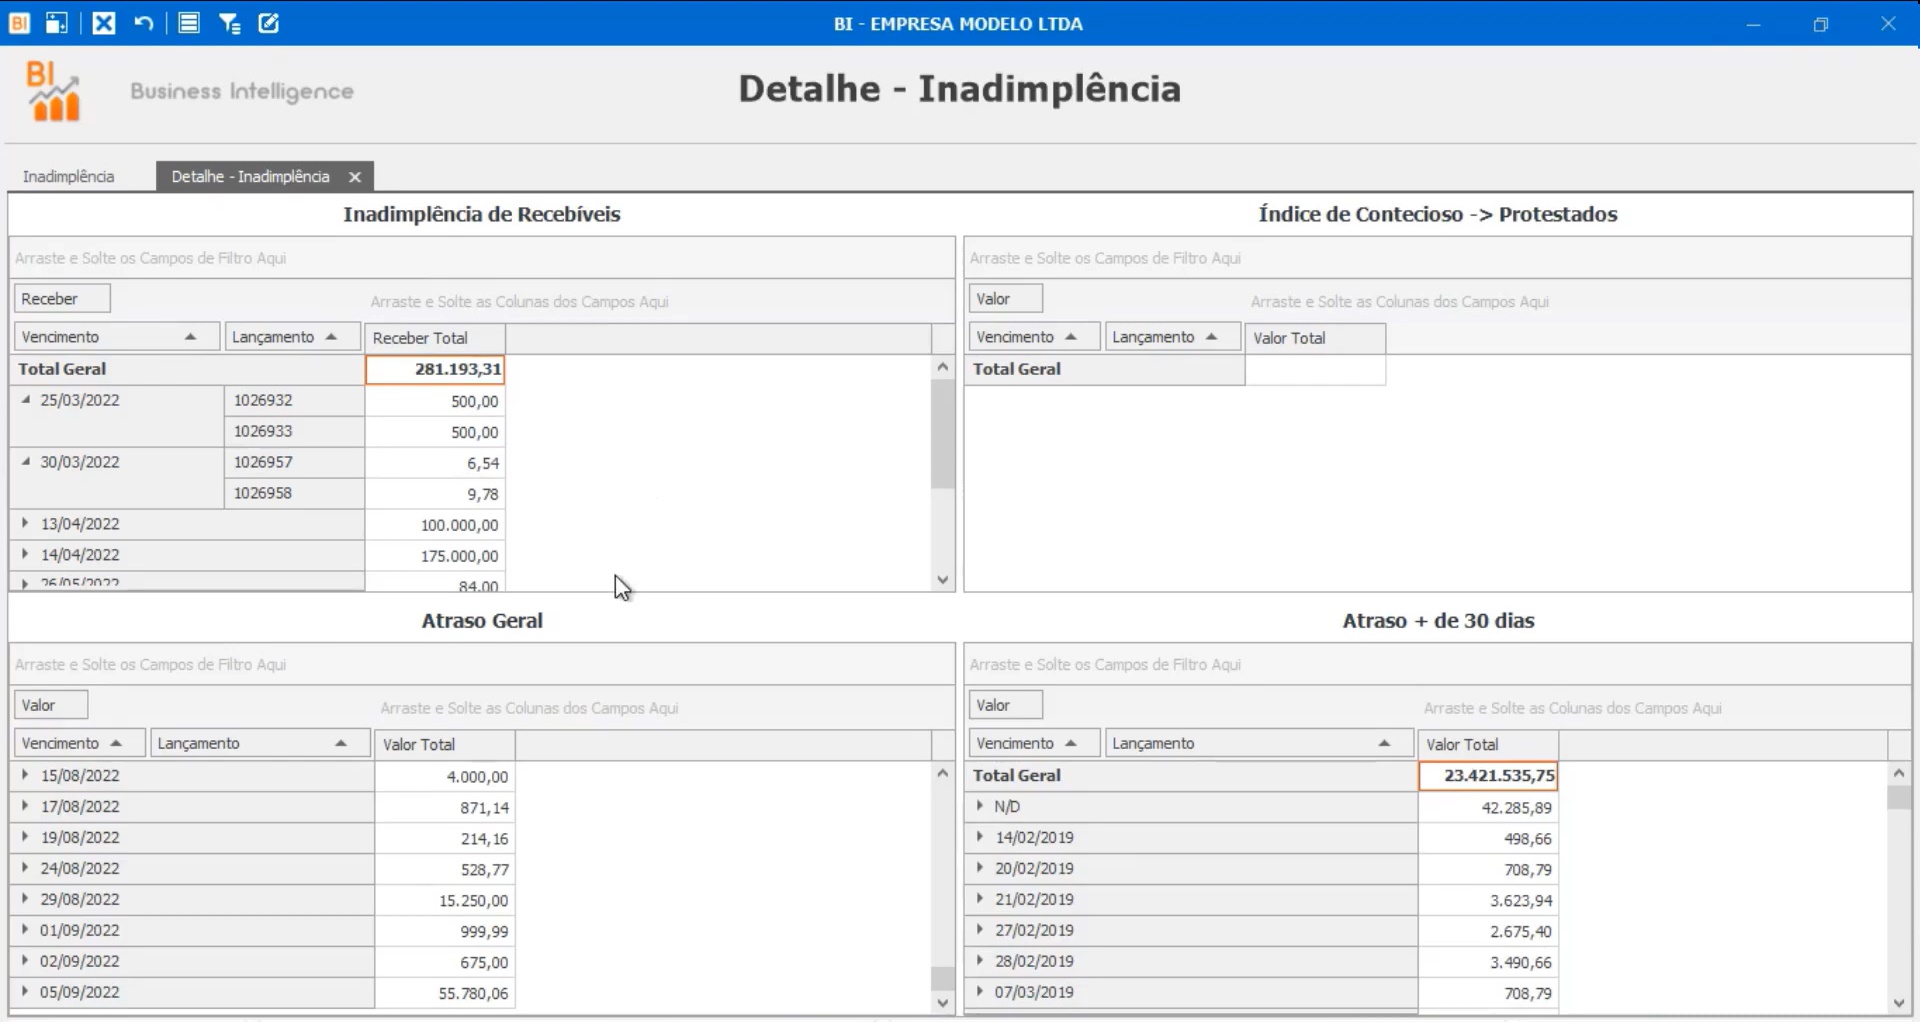Click the Receber data field button

(x=62, y=298)
